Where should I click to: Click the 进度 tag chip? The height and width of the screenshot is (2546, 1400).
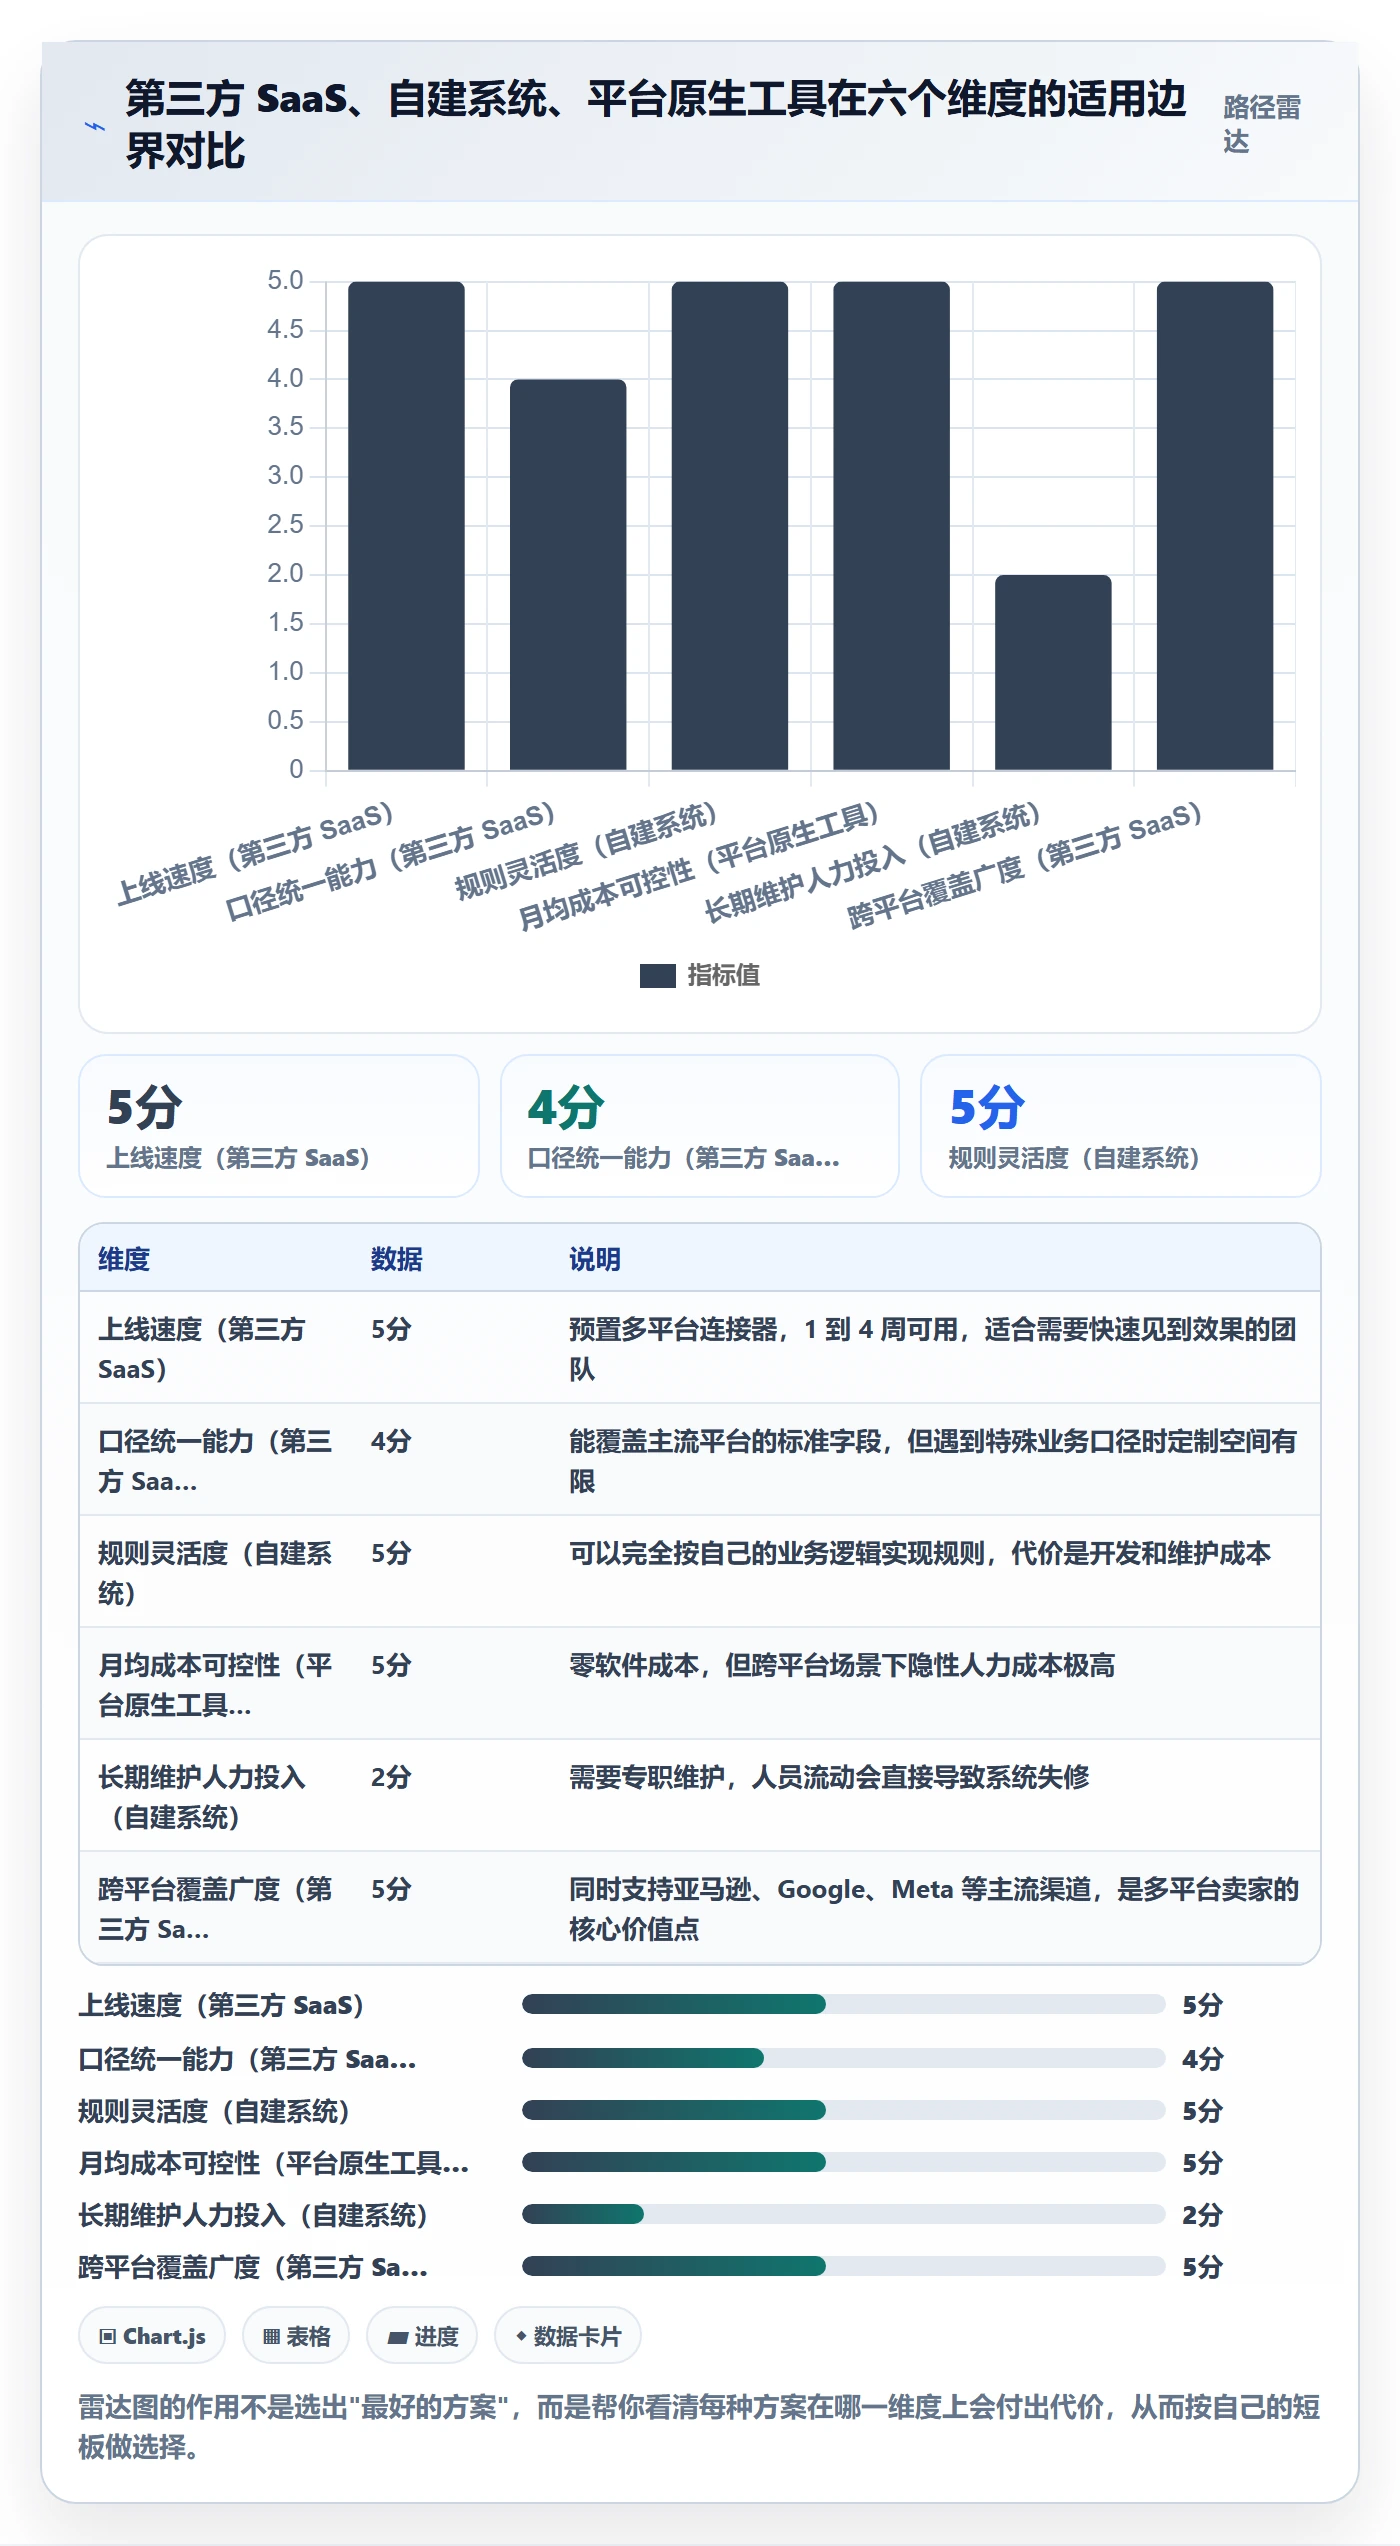tap(422, 2336)
